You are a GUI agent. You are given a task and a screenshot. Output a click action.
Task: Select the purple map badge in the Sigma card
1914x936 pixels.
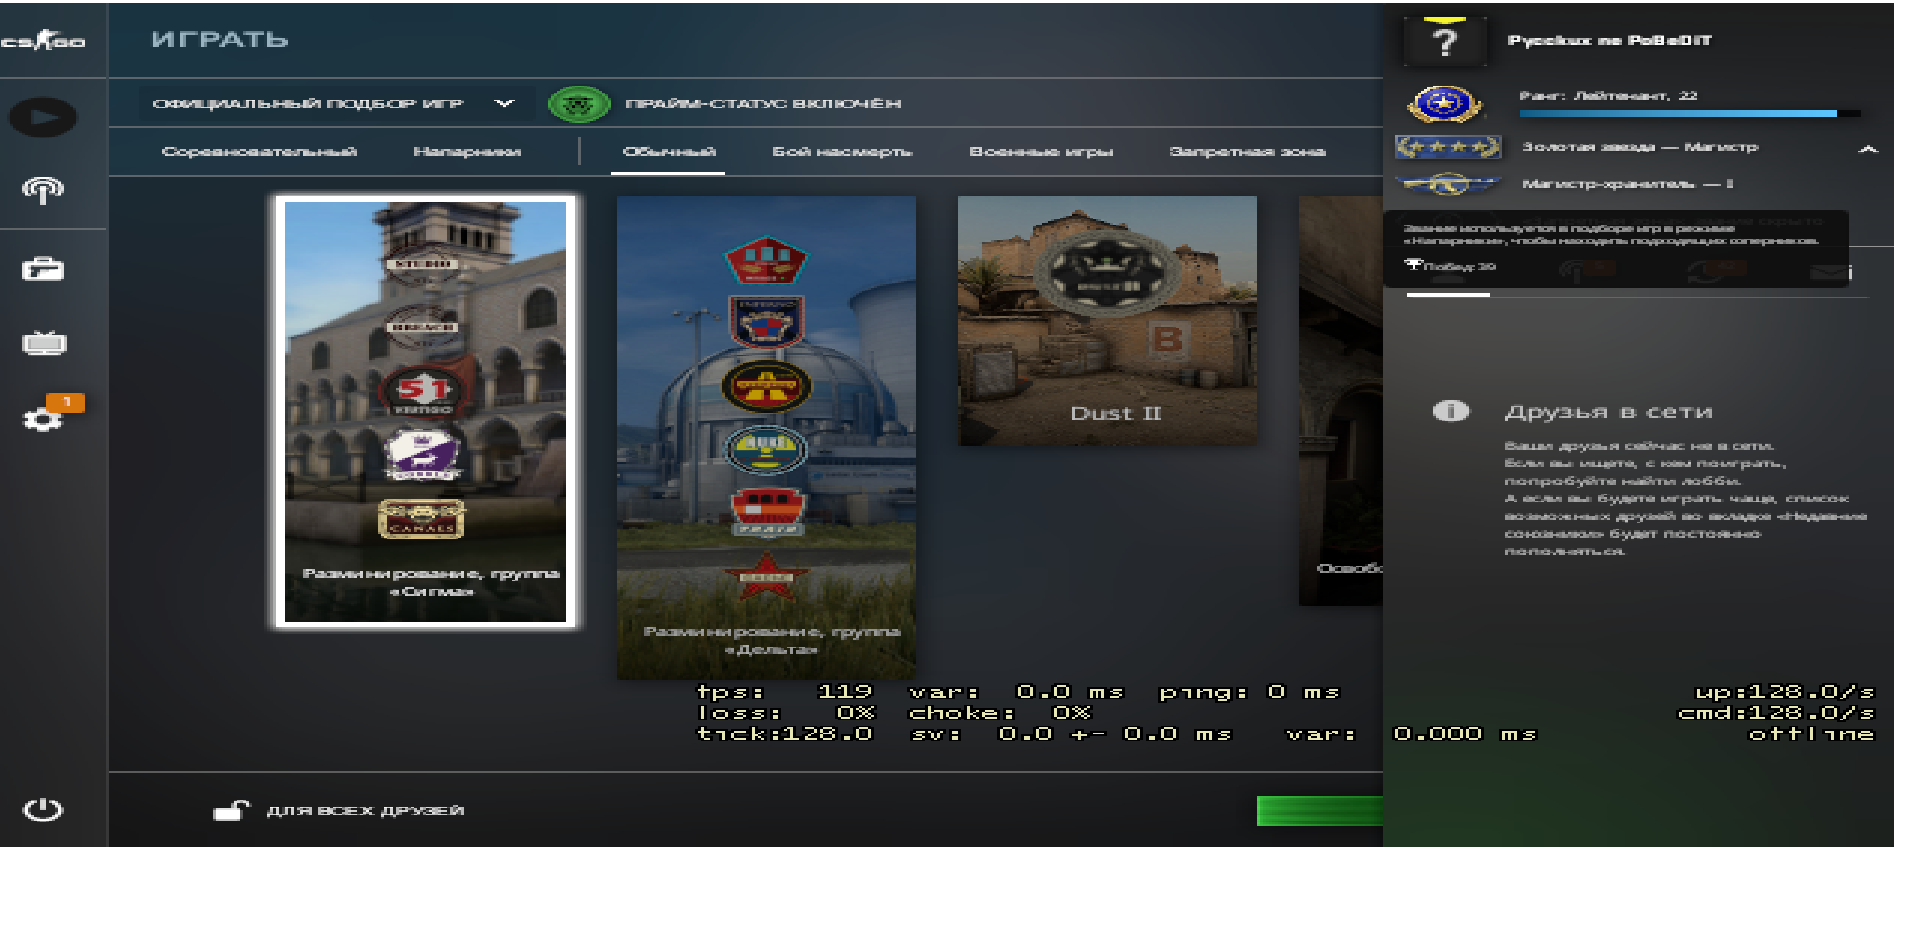click(x=423, y=454)
